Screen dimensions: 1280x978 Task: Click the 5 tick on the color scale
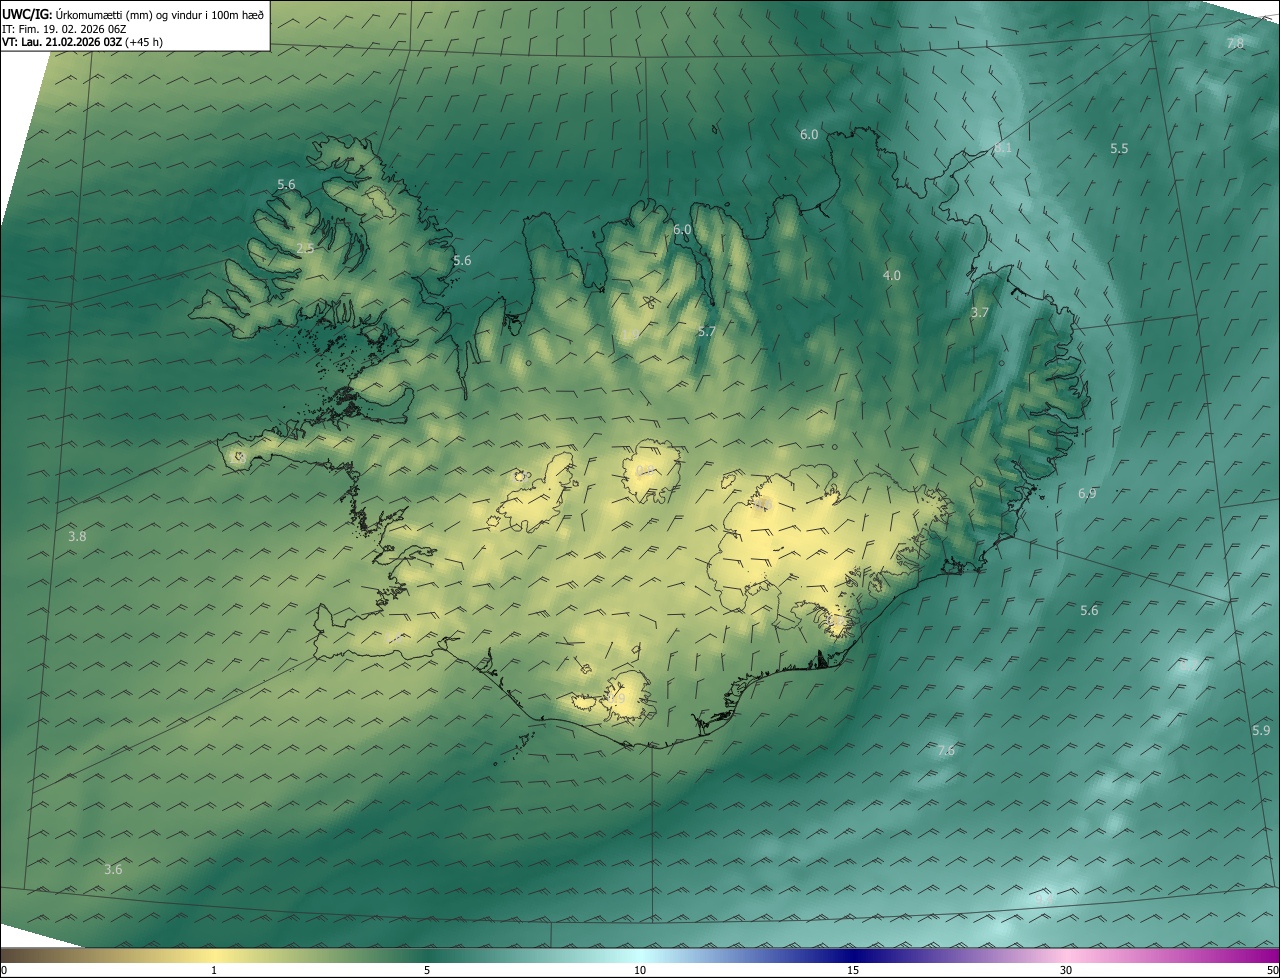pyautogui.click(x=427, y=970)
